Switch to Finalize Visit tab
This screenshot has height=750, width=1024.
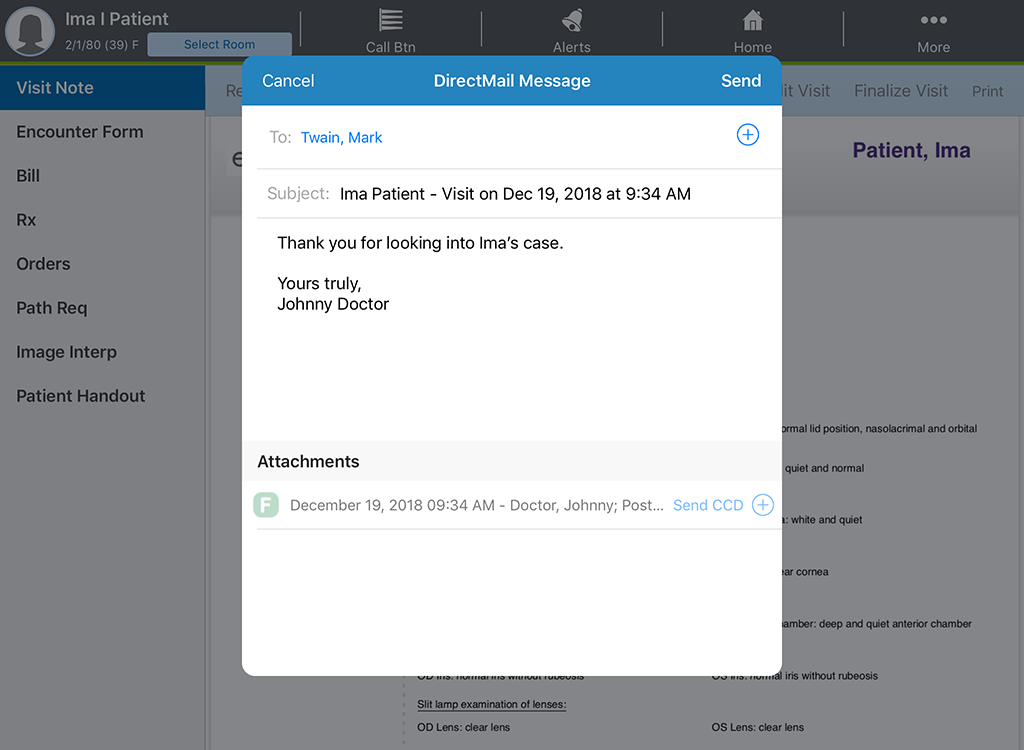point(901,91)
